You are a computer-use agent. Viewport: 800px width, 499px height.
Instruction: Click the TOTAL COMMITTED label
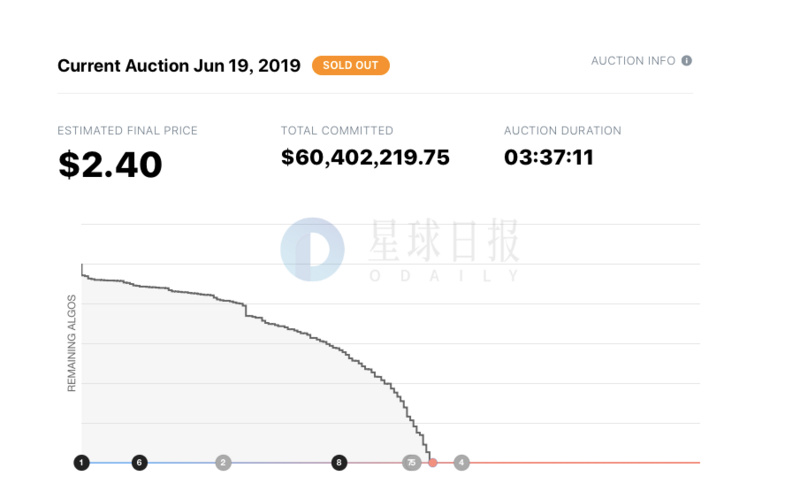coord(337,131)
